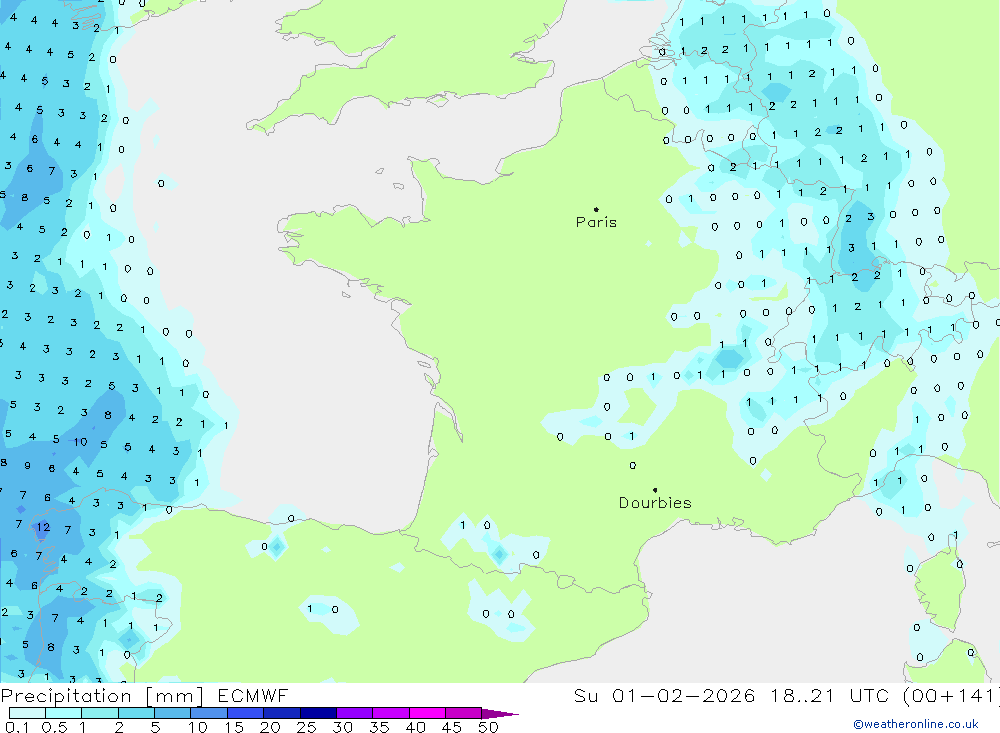
Task: Click the 0.5–1 mm legend swatch
Action: pos(64,713)
